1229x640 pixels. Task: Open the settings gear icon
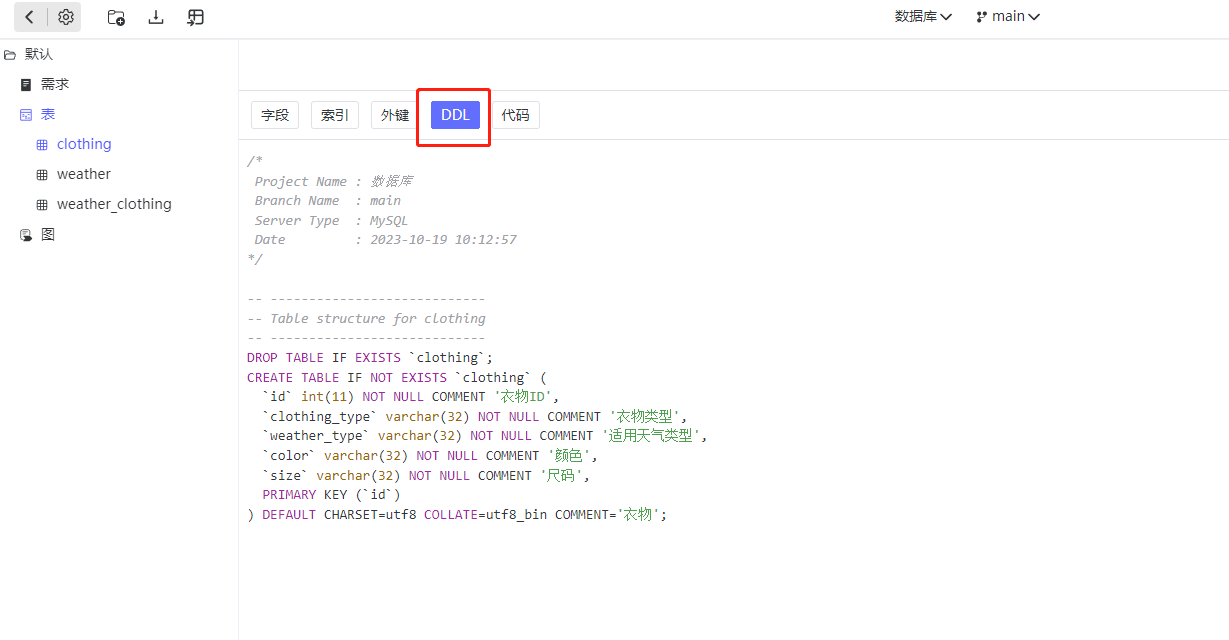tap(65, 17)
